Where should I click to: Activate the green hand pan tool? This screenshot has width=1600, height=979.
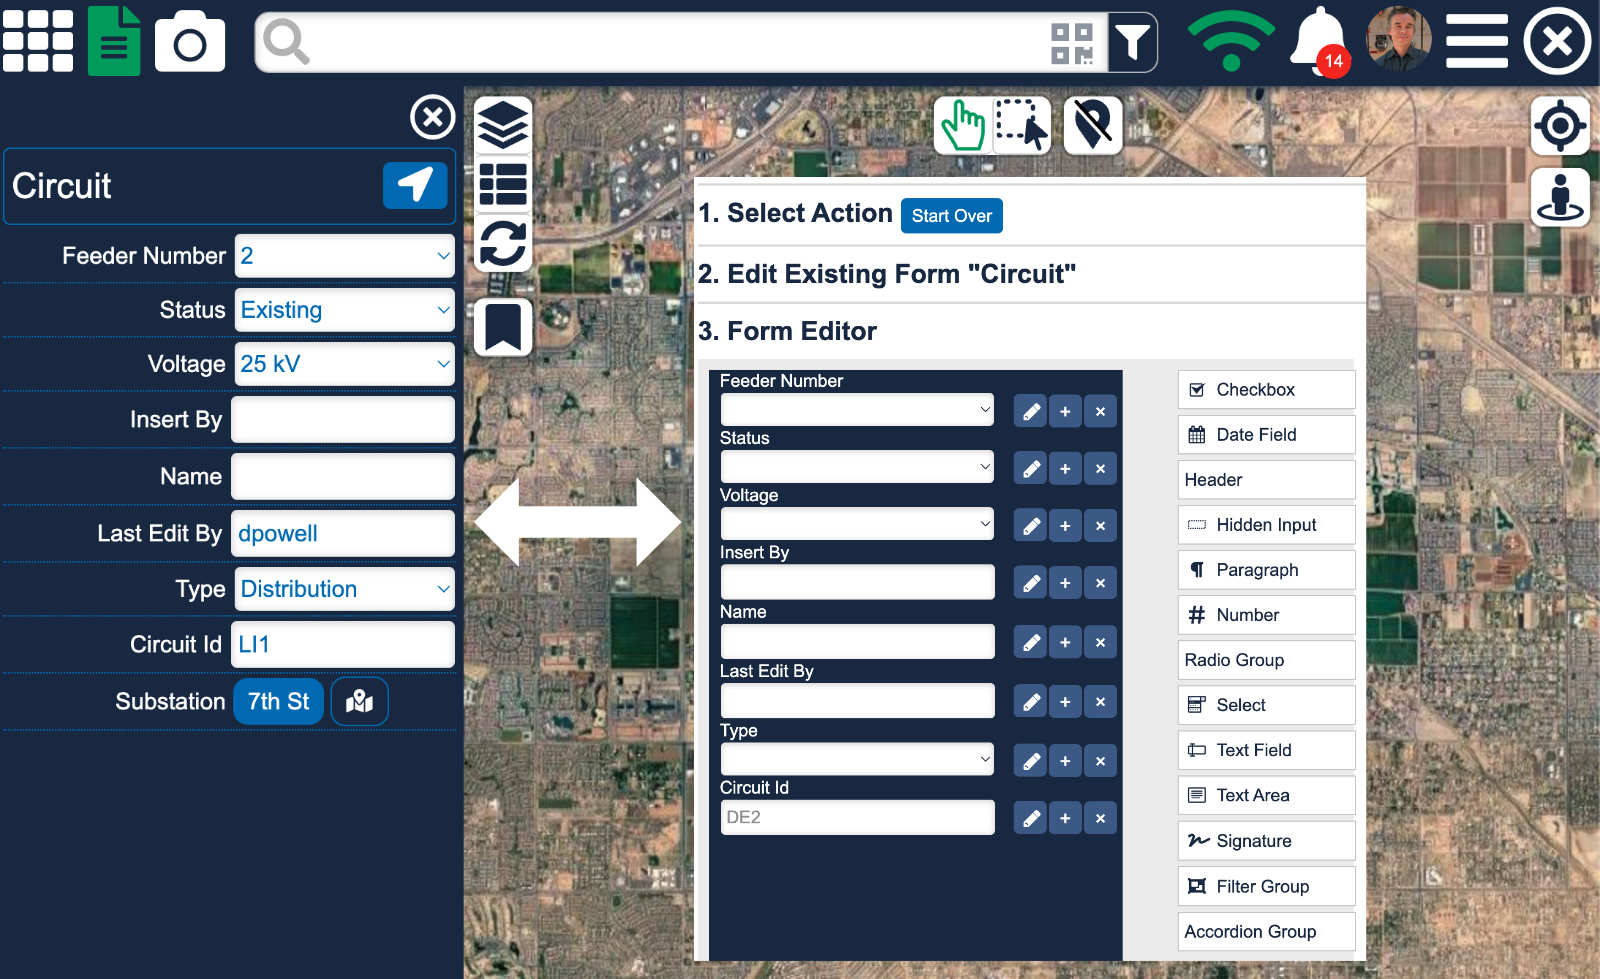pyautogui.click(x=963, y=124)
